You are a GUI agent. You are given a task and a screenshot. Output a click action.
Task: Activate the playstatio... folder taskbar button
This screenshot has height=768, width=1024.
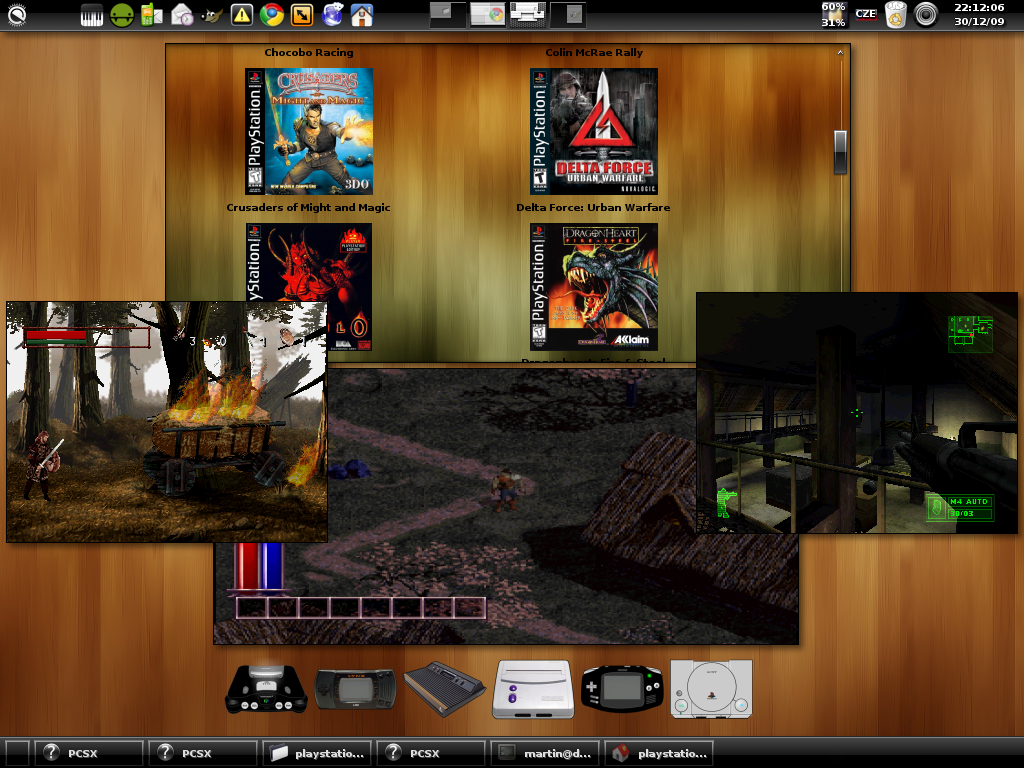pyautogui.click(x=317, y=753)
